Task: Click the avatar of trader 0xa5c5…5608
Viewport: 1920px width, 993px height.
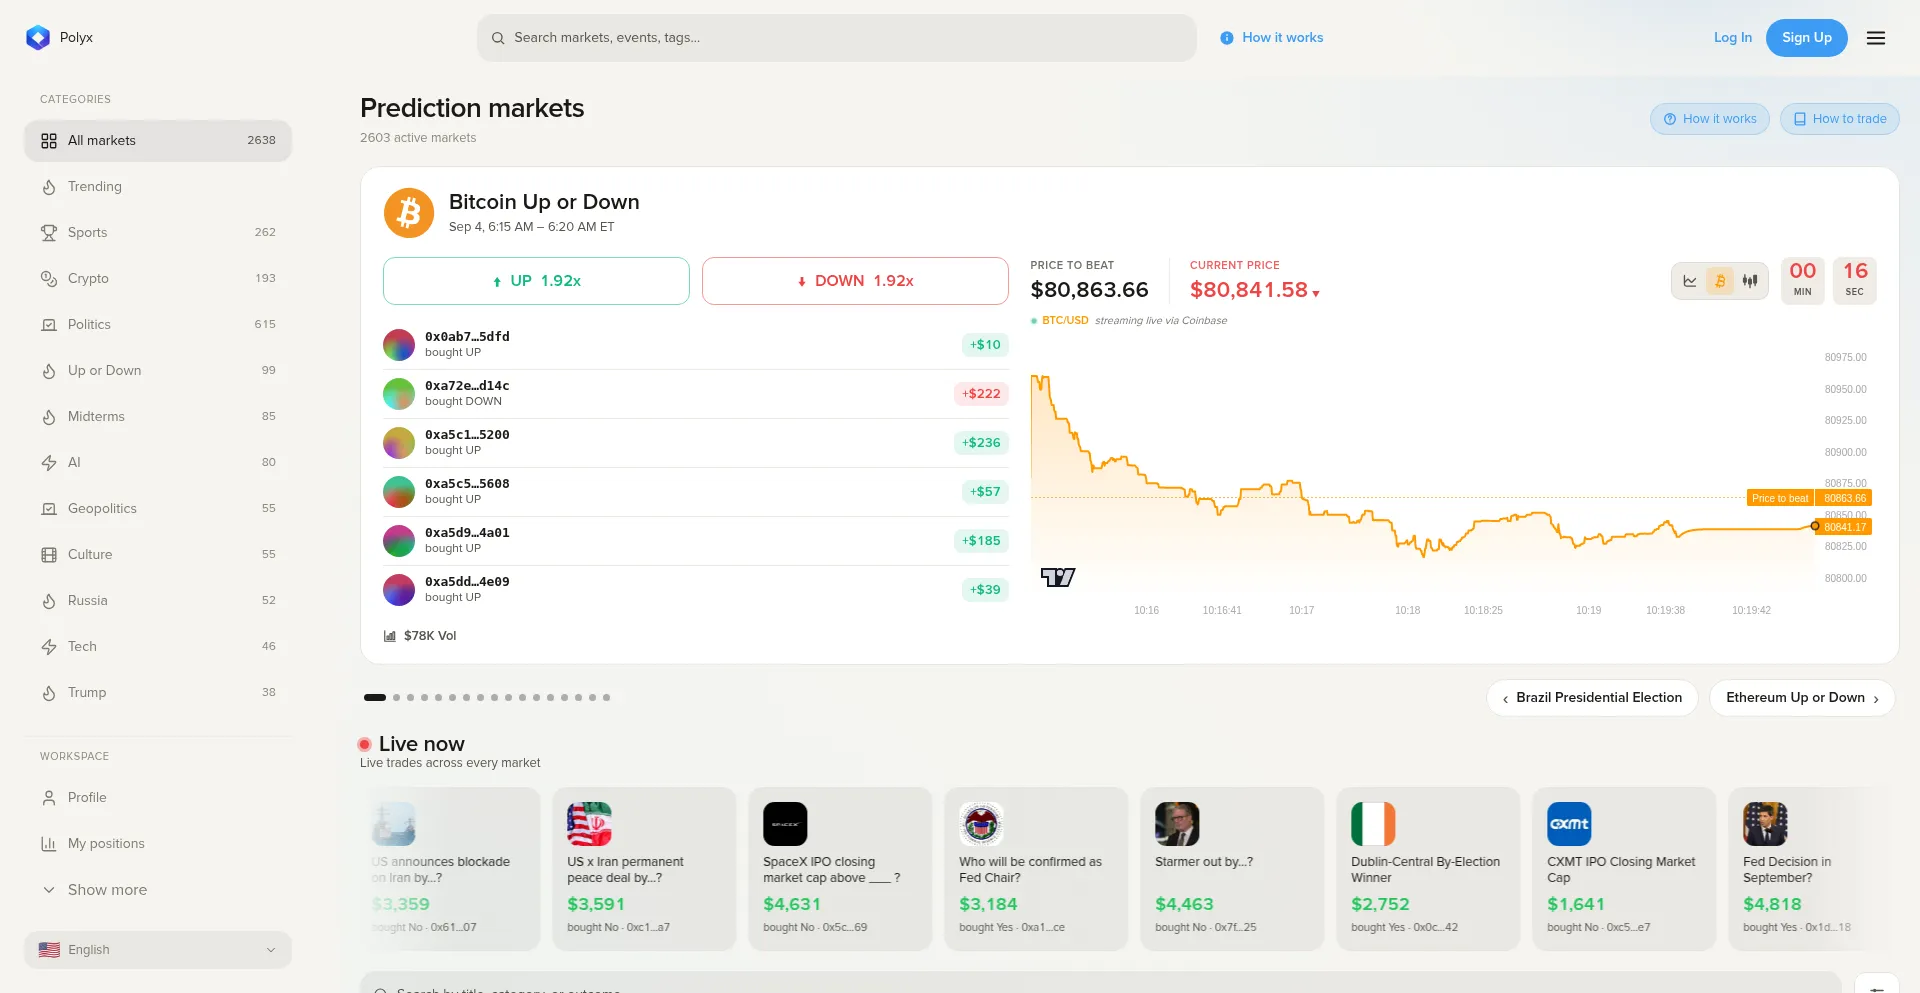Action: [x=399, y=492]
